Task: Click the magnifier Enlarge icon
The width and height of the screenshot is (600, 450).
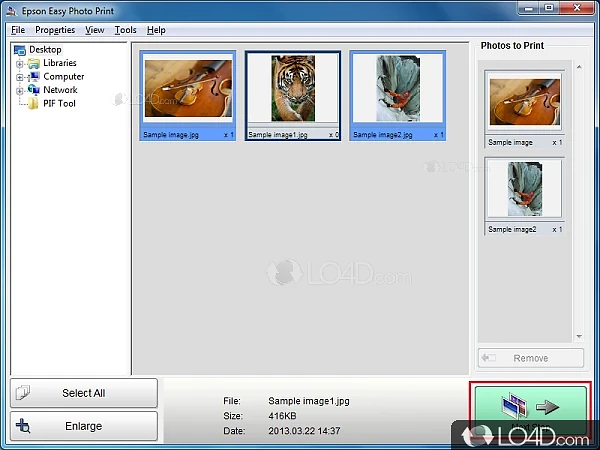Action: tap(23, 426)
